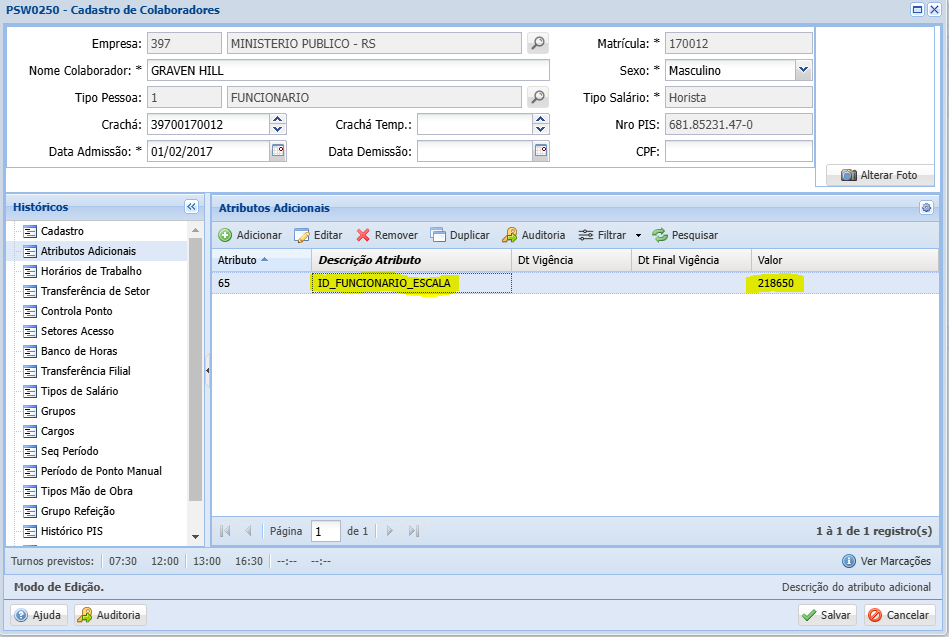Open Horários de Trabalho history
949x637 pixels.
[91, 271]
